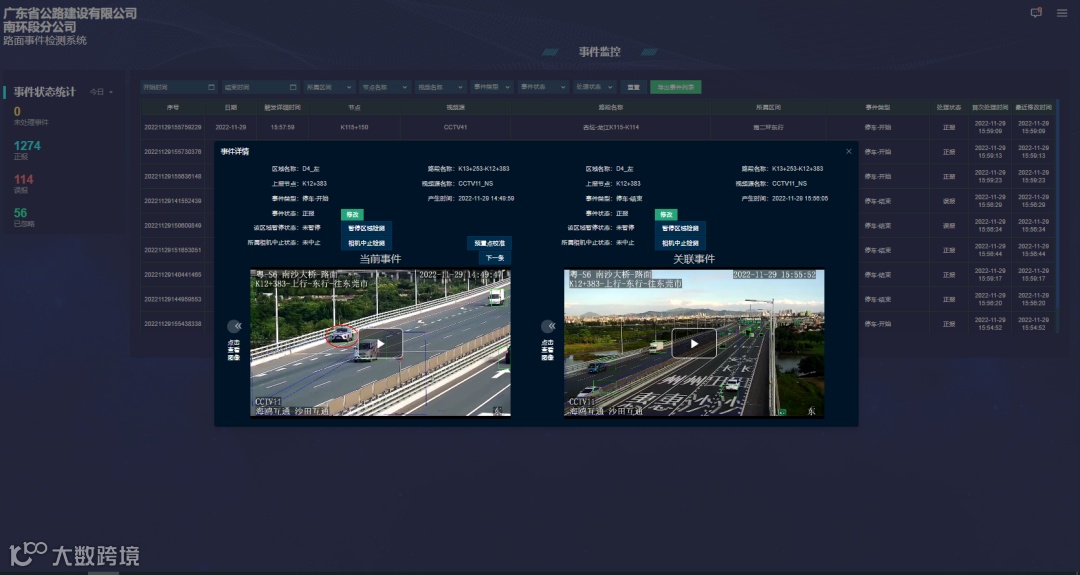Click the double-chevron arrow beside related event video
The width and height of the screenshot is (1080, 575).
pos(551,326)
